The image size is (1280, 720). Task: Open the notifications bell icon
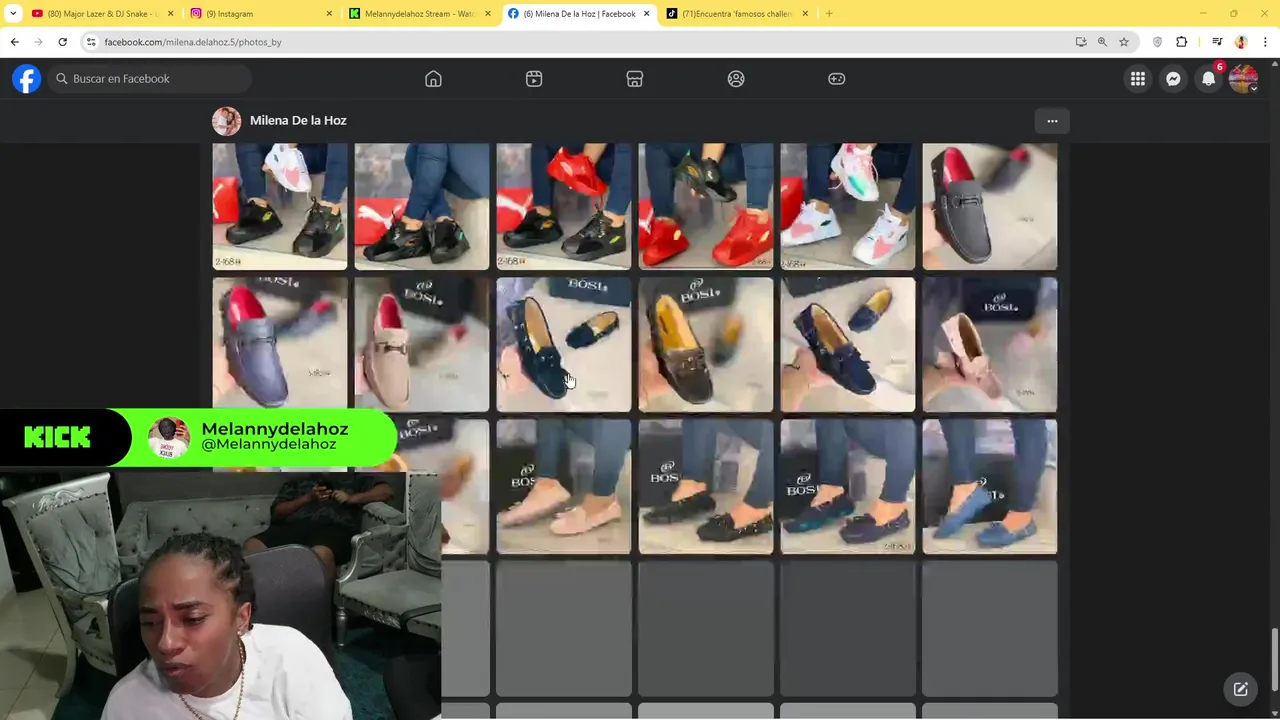pyautogui.click(x=1208, y=79)
